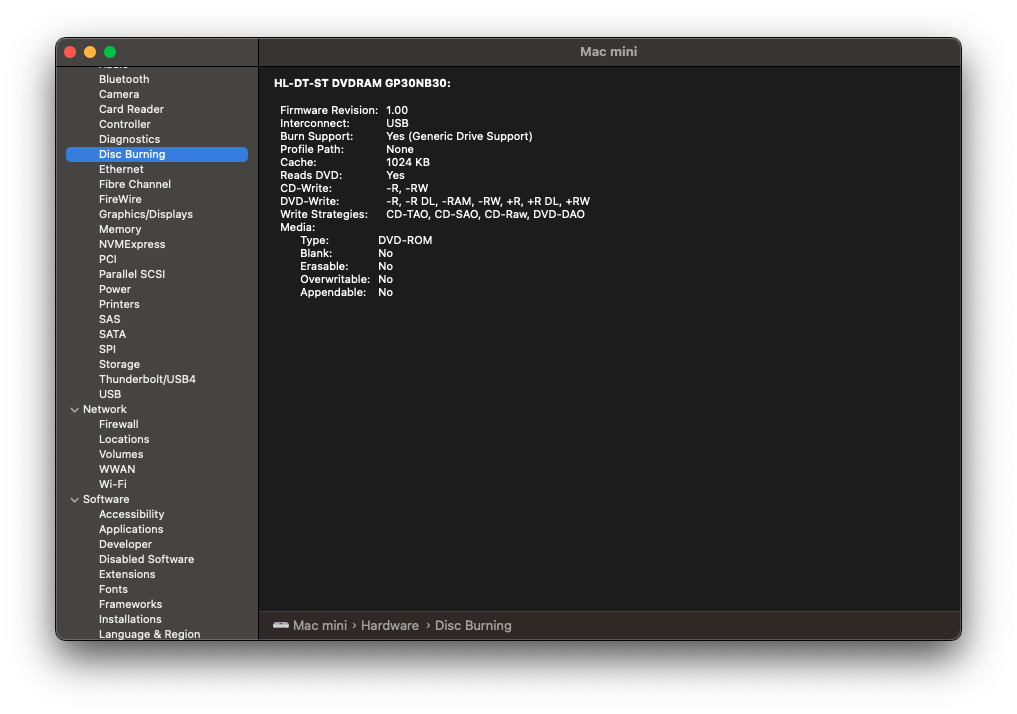Open Fonts software section
Image resolution: width=1017 pixels, height=714 pixels.
114,589
